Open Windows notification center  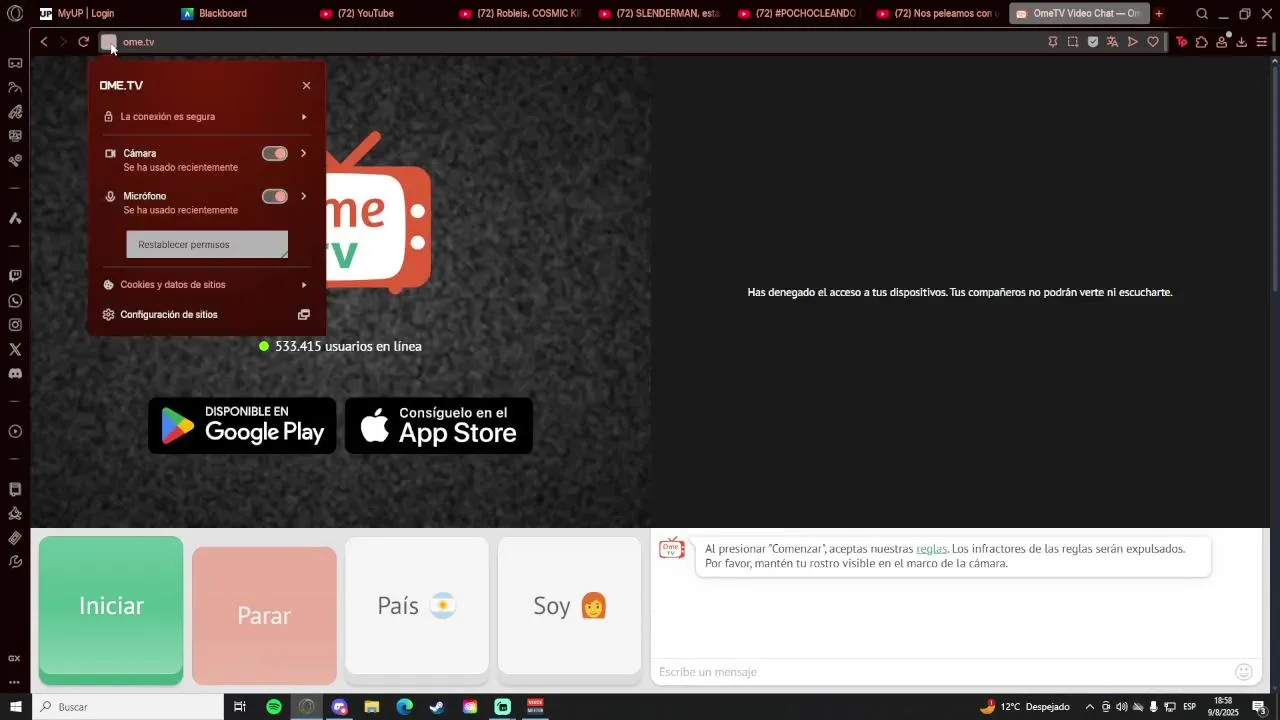point(1260,707)
